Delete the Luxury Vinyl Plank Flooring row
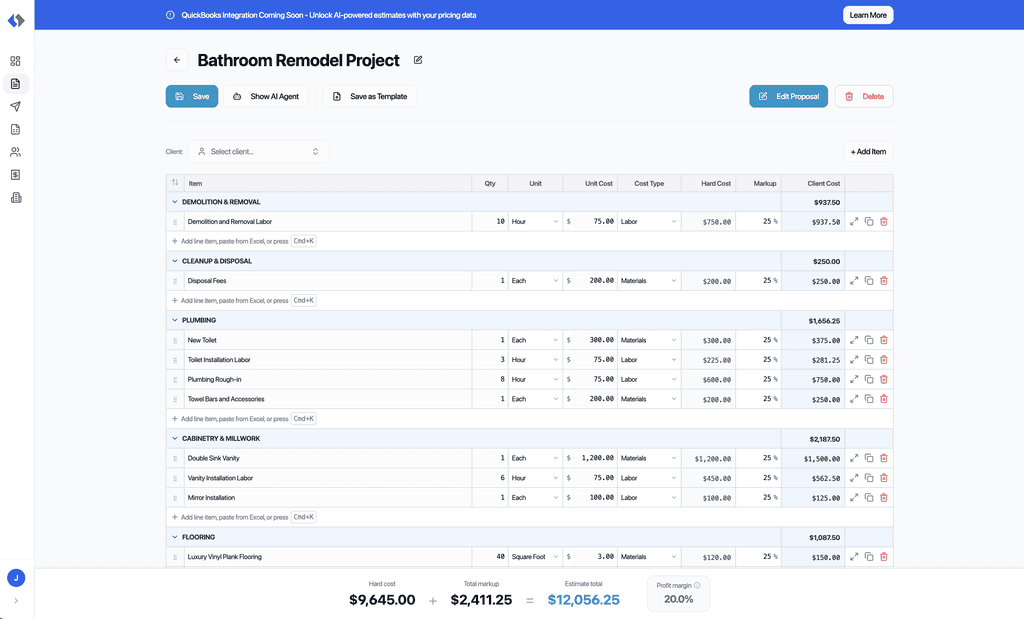The width and height of the screenshot is (1024, 619). 884,557
